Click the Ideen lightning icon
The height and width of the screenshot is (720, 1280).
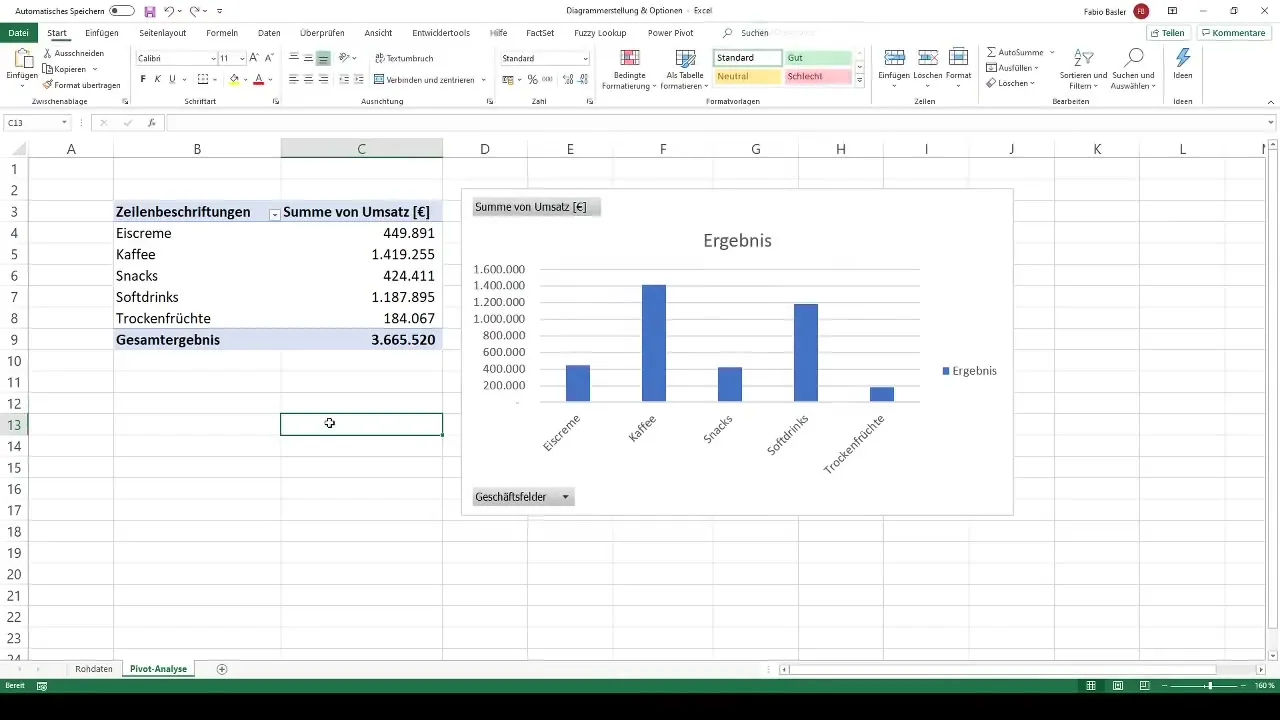(x=1183, y=58)
